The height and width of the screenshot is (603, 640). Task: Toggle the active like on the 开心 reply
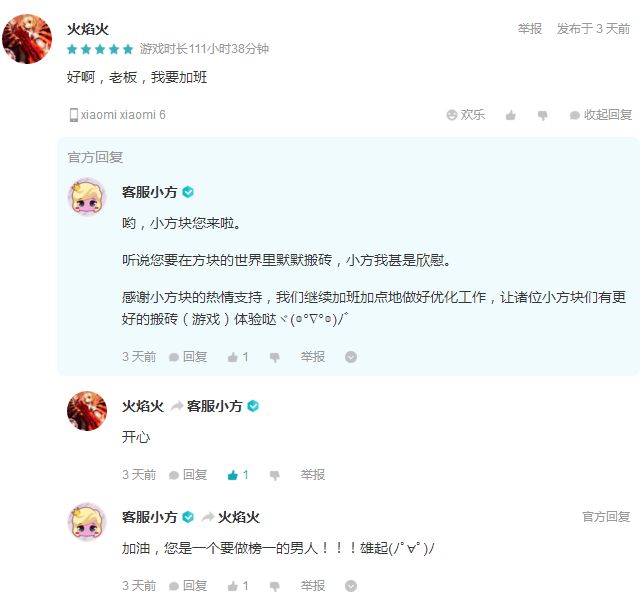[237, 475]
